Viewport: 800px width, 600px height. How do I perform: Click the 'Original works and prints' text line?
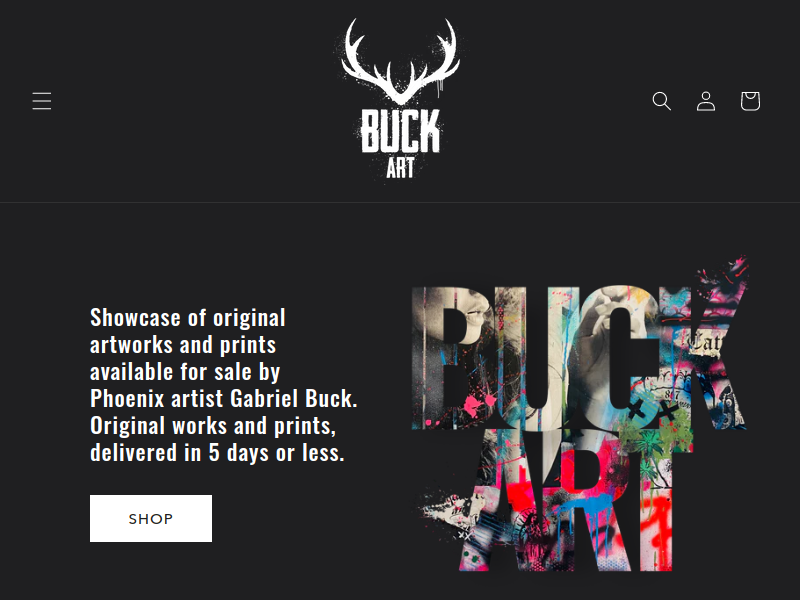pyautogui.click(x=213, y=426)
